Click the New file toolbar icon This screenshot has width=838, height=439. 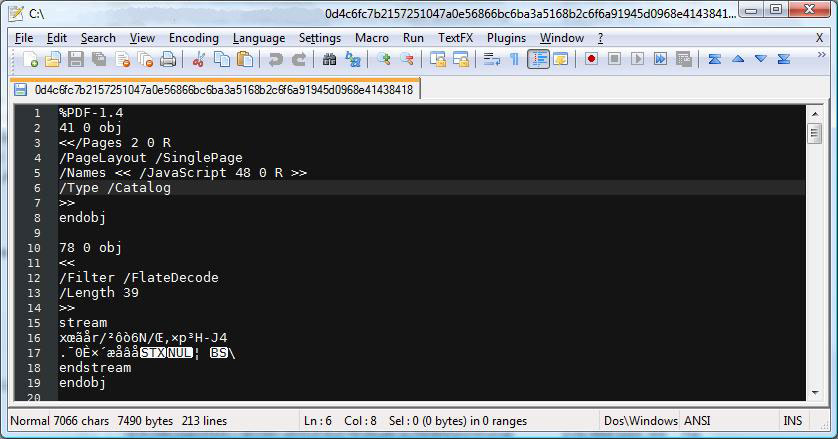pyautogui.click(x=30, y=60)
